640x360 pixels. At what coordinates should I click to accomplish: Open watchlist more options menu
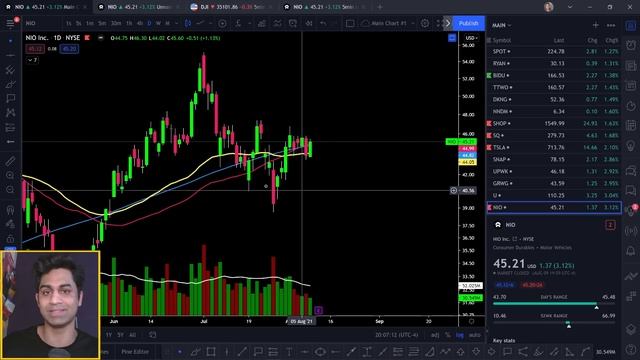point(611,25)
